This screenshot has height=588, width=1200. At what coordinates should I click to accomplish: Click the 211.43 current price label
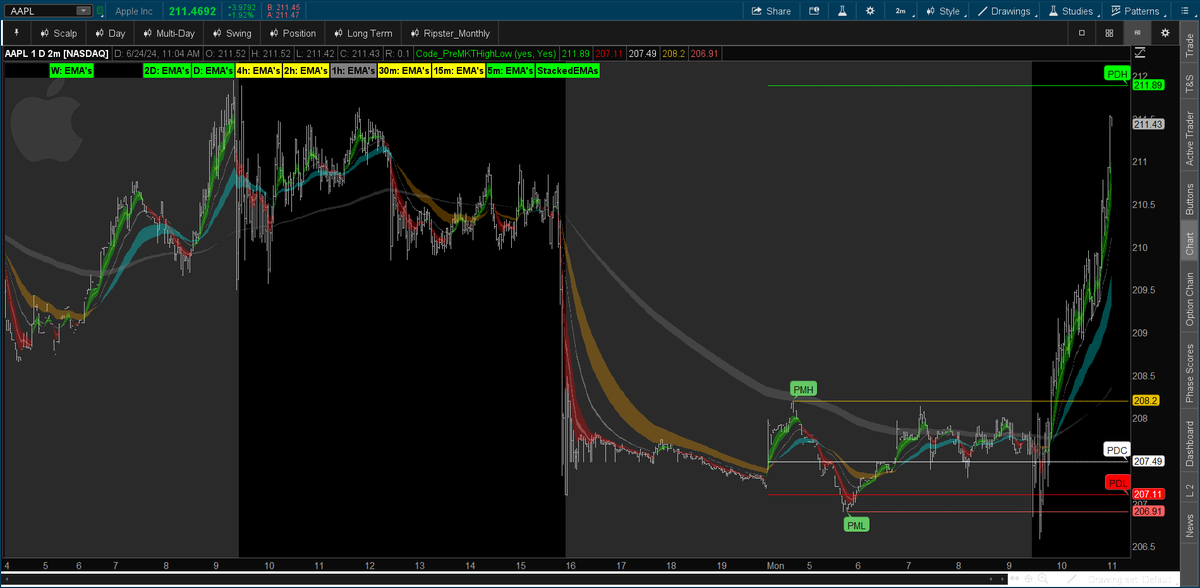tap(1148, 123)
